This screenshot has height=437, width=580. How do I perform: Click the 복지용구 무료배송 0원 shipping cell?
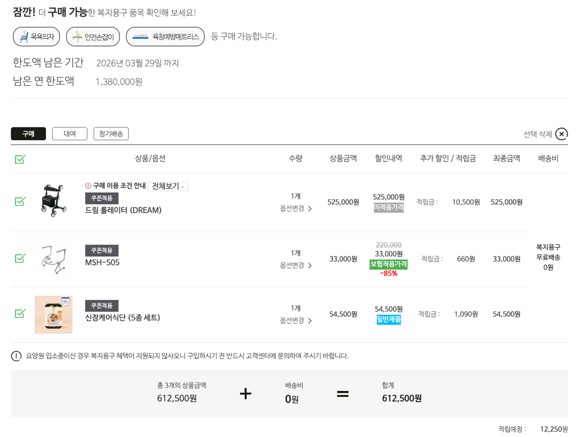pyautogui.click(x=548, y=257)
